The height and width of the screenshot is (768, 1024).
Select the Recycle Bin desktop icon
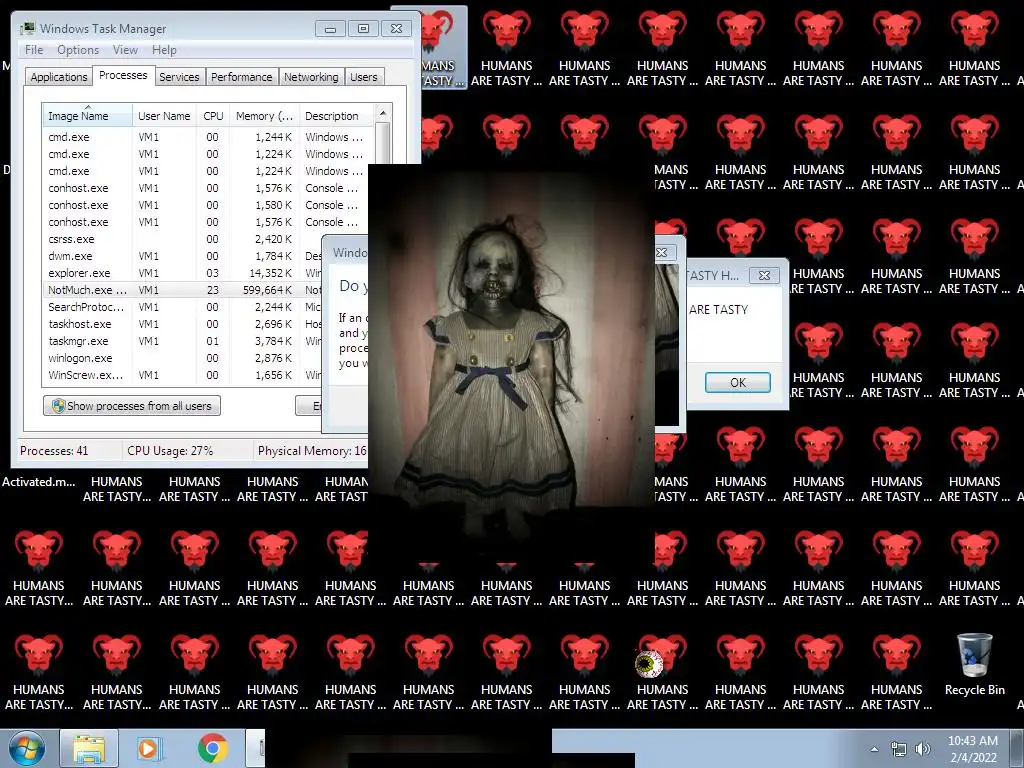974,664
